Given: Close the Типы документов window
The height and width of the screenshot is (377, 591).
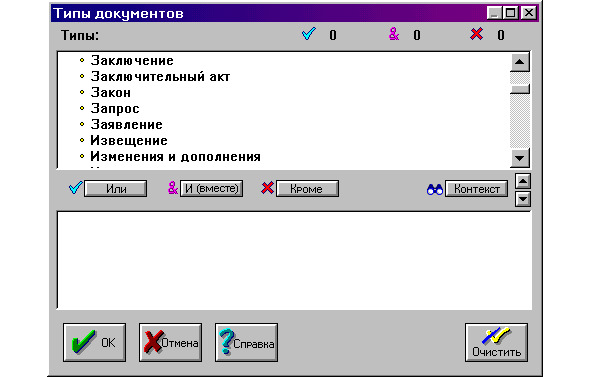Looking at the screenshot, I should (529, 13).
